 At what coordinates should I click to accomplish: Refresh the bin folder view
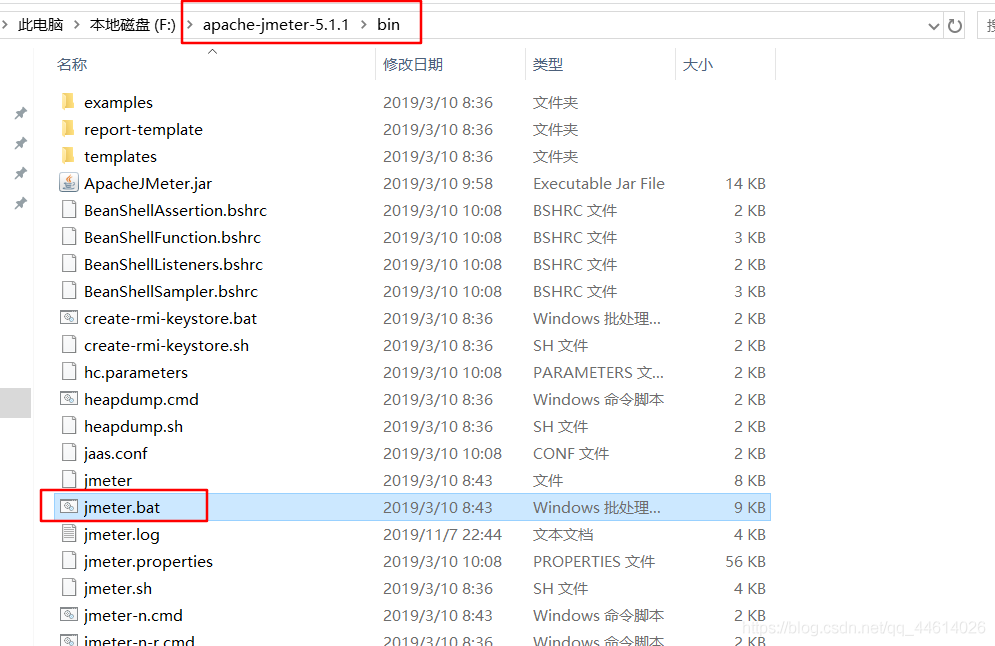click(954, 26)
